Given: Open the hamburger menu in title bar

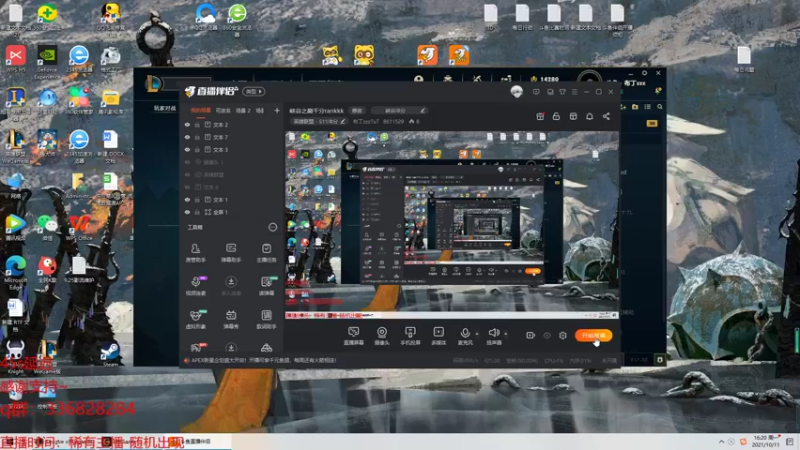Looking at the screenshot, I should tap(574, 92).
